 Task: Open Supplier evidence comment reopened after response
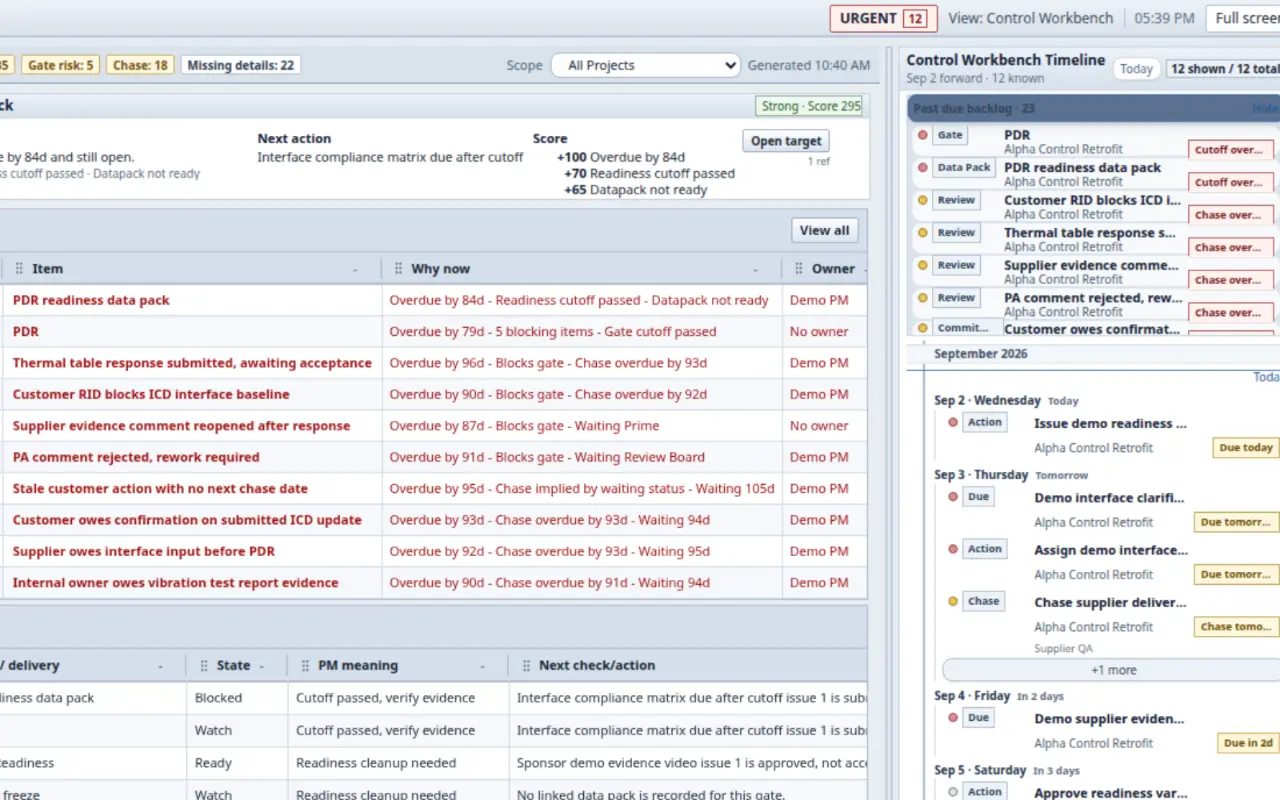click(181, 426)
